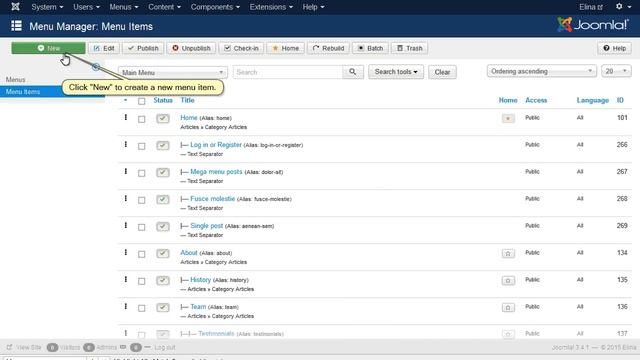Select the checkbox for Home row
This screenshot has height=360, width=640.
(142, 119)
